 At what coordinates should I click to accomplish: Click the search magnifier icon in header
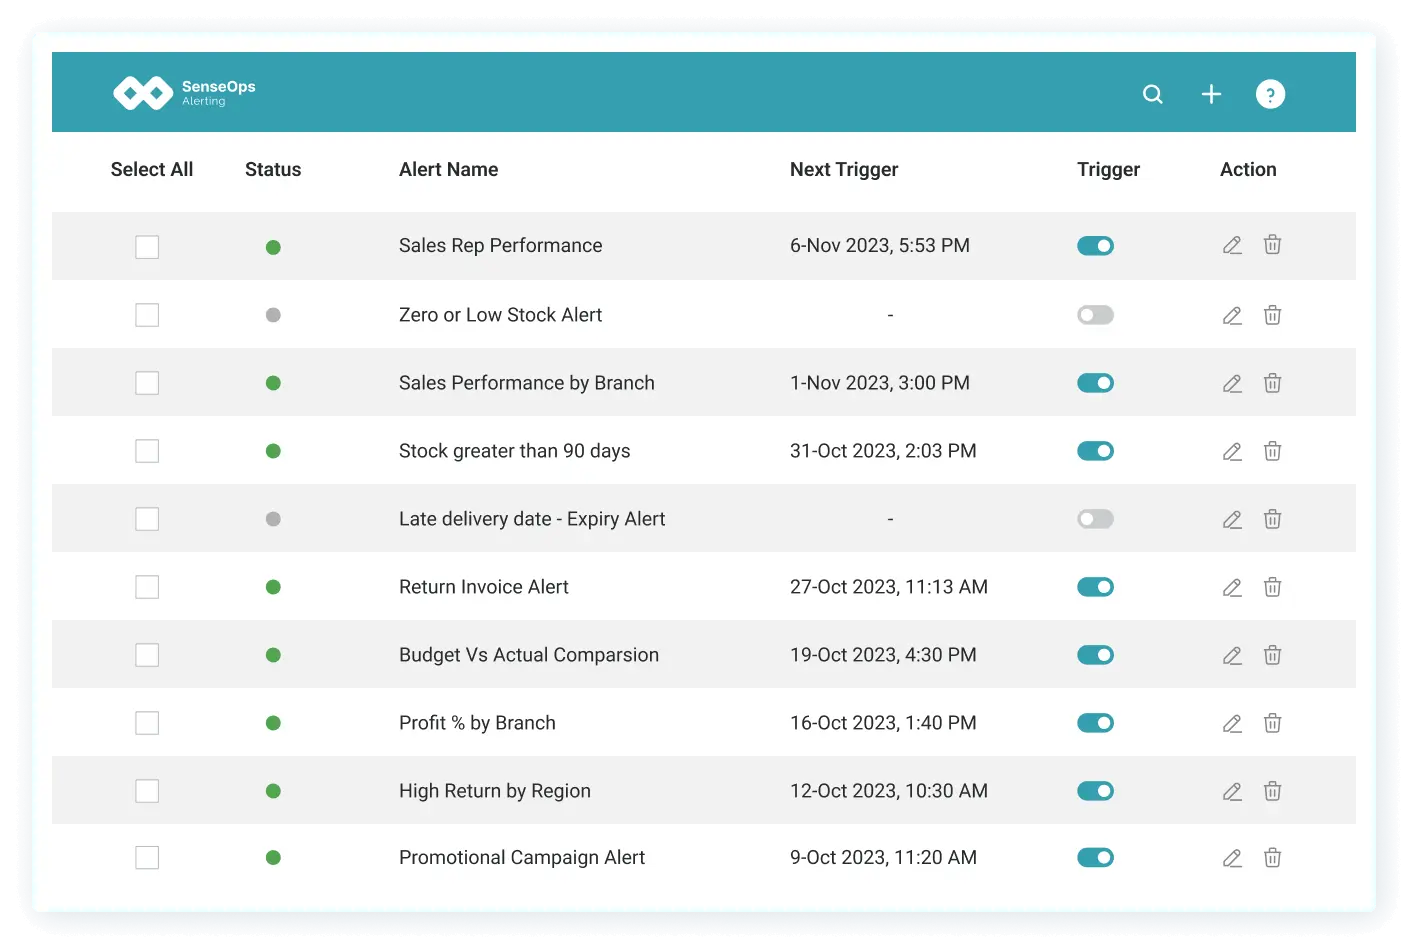click(x=1153, y=94)
